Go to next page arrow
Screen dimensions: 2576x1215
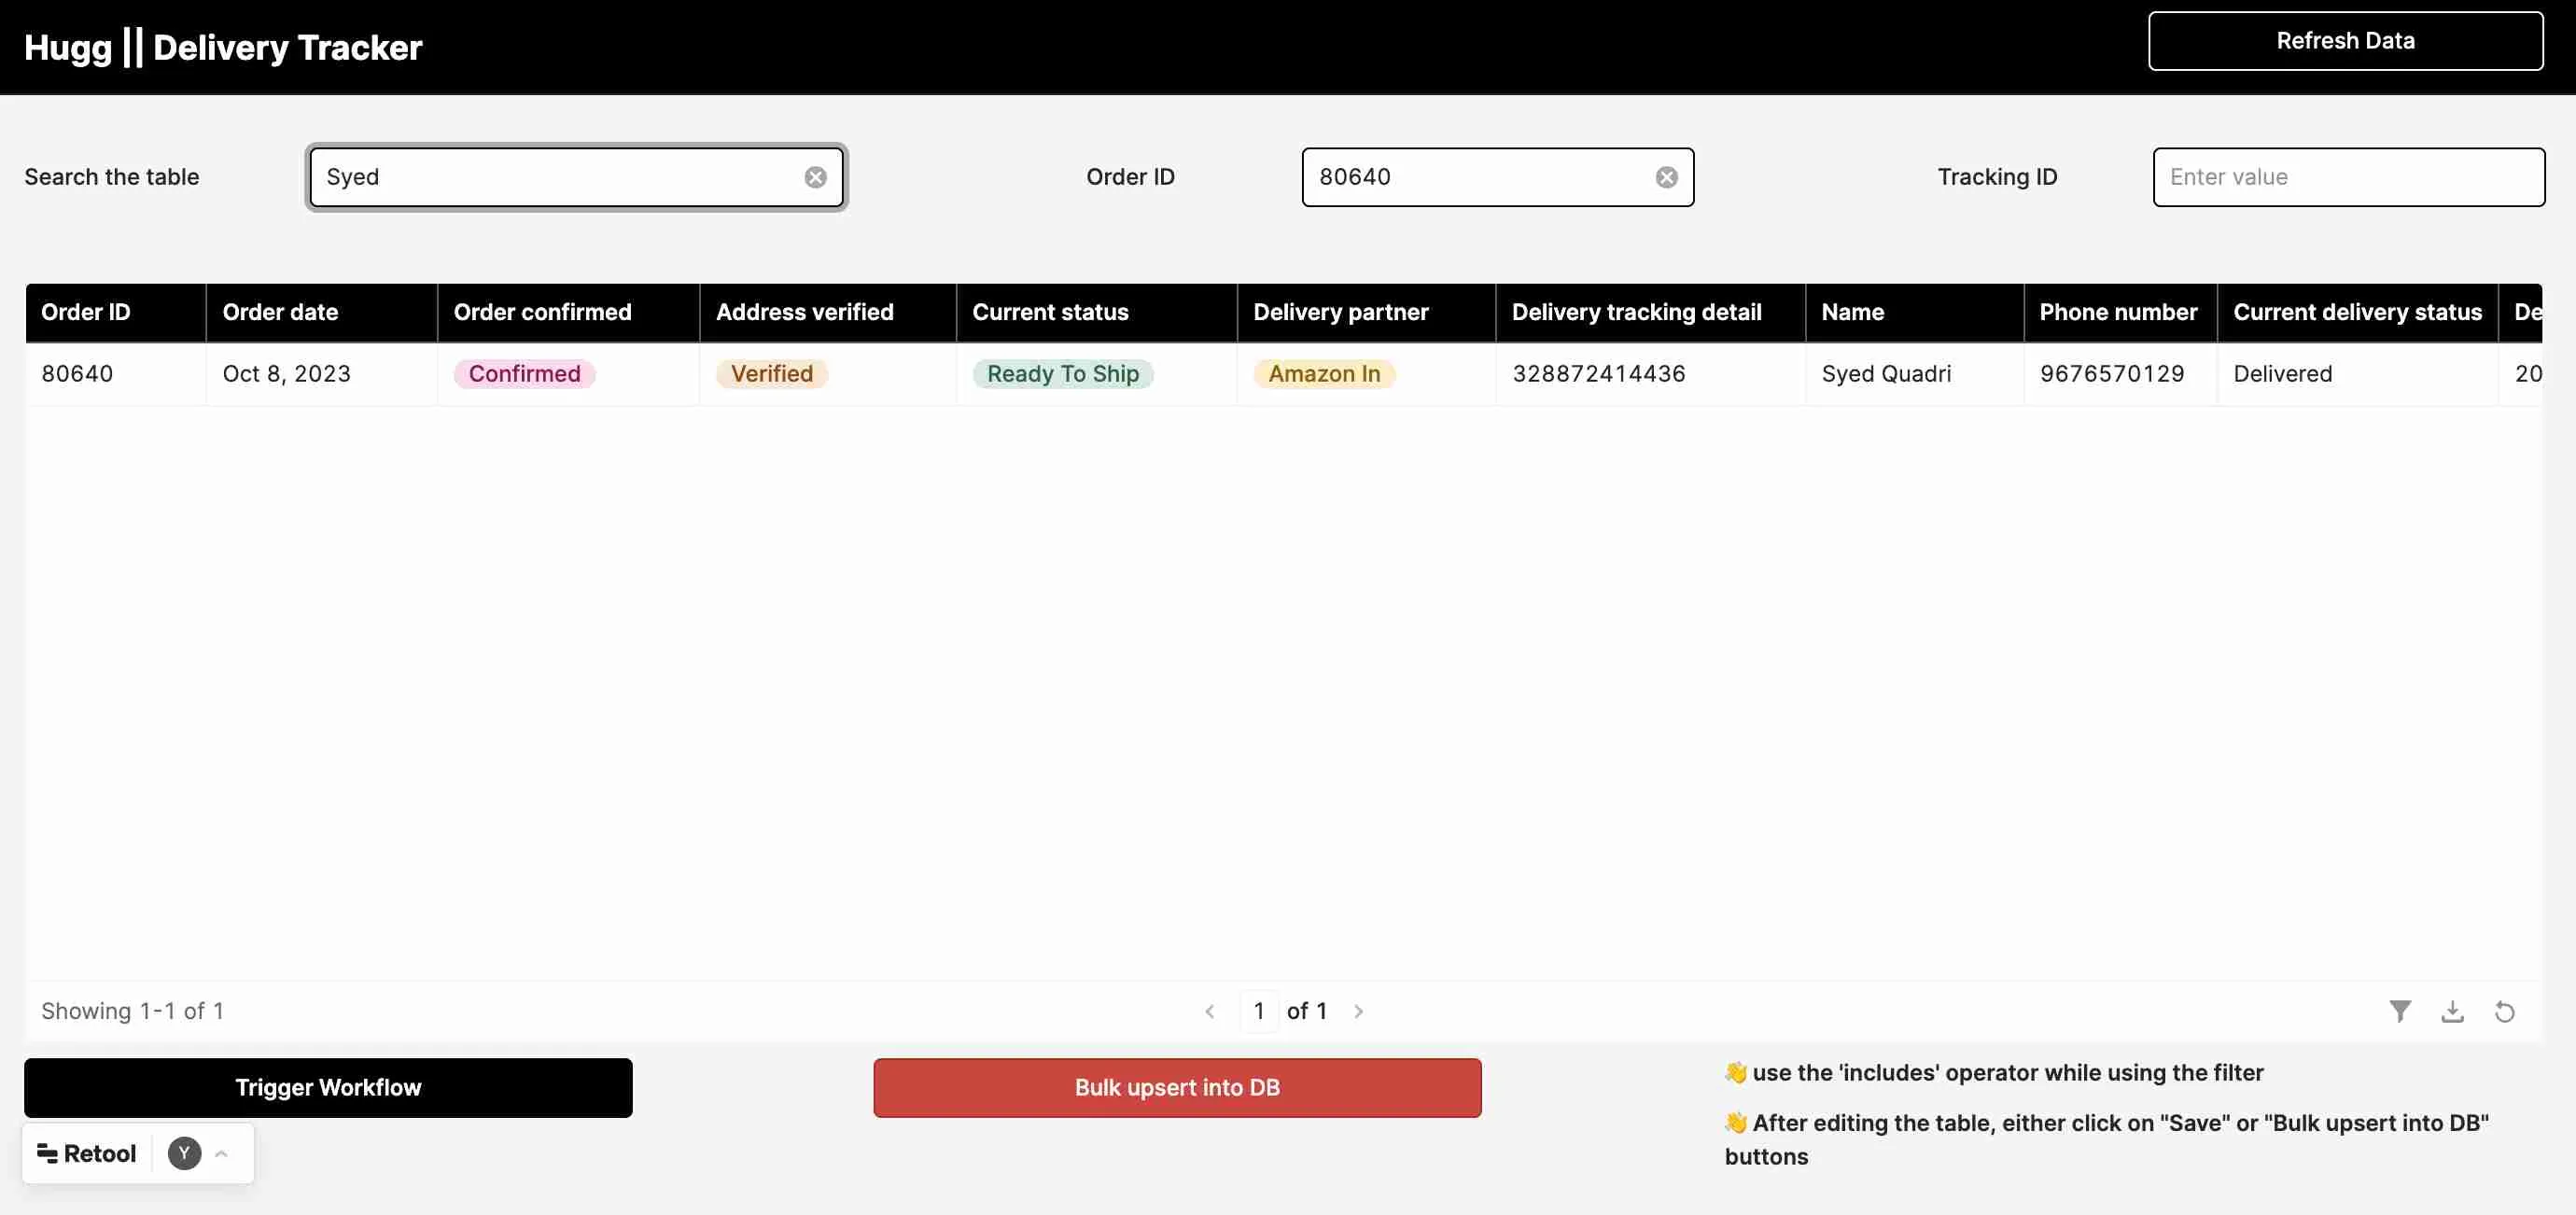(1358, 1011)
